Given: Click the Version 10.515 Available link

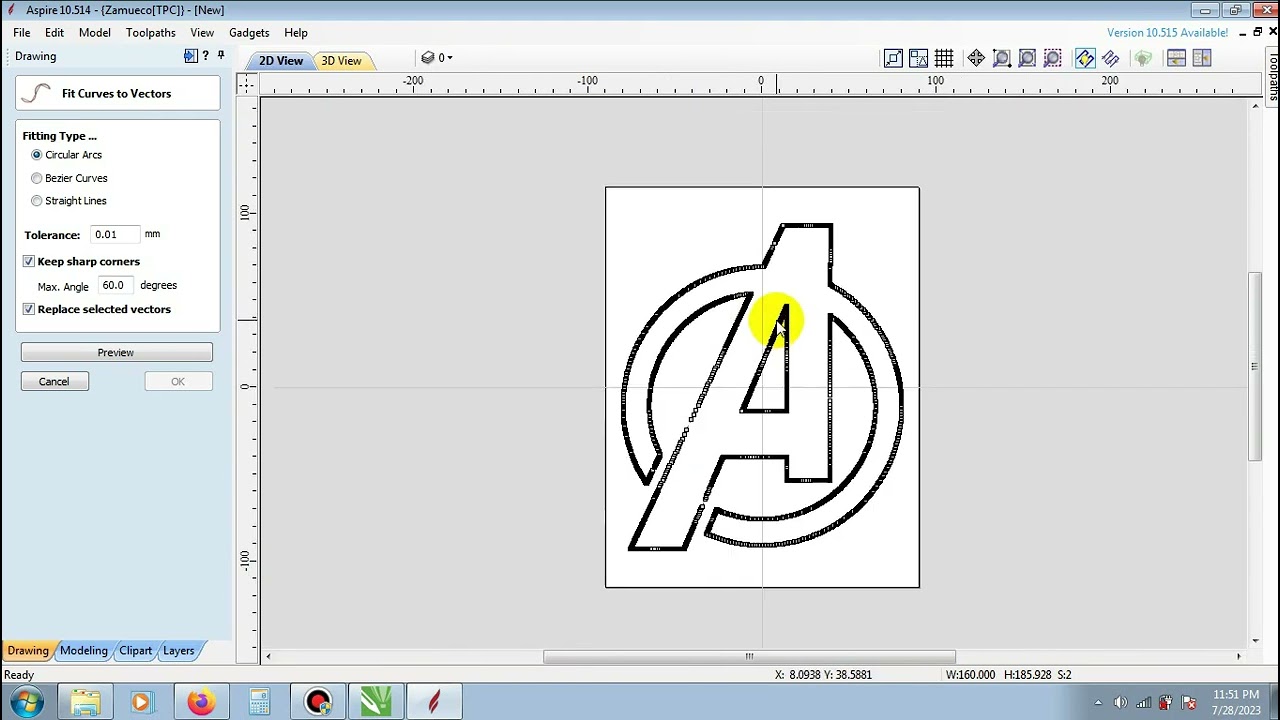Looking at the screenshot, I should tap(1167, 33).
